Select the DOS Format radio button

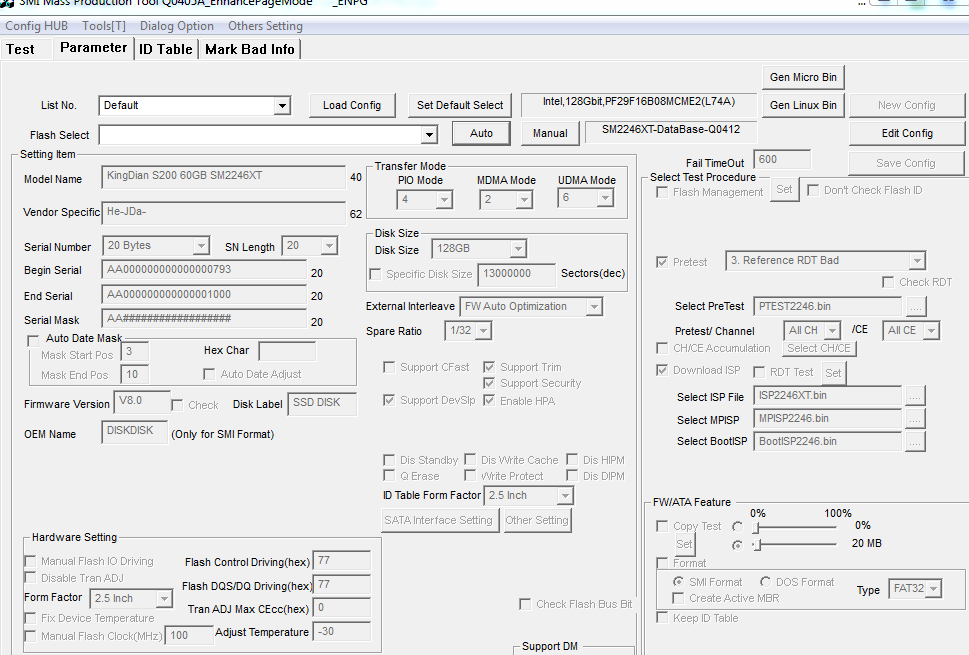pos(765,582)
